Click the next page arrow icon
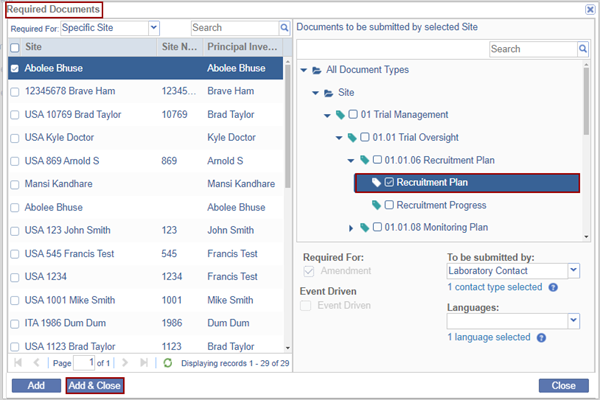The height and width of the screenshot is (400, 600). pos(122,362)
